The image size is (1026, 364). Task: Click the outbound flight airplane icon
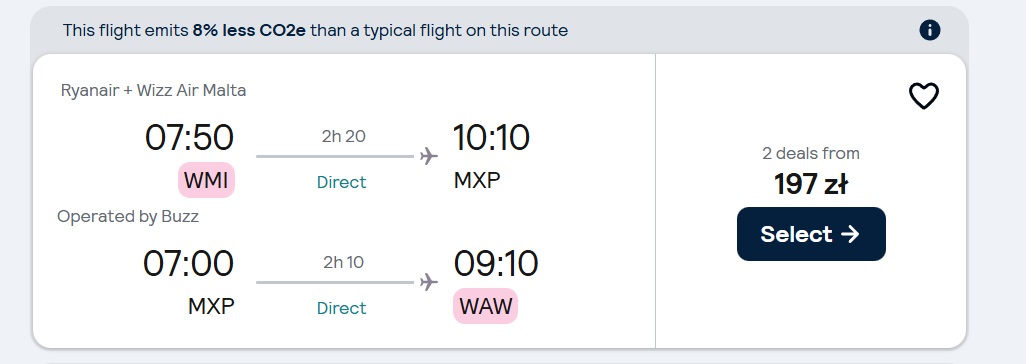click(x=429, y=156)
